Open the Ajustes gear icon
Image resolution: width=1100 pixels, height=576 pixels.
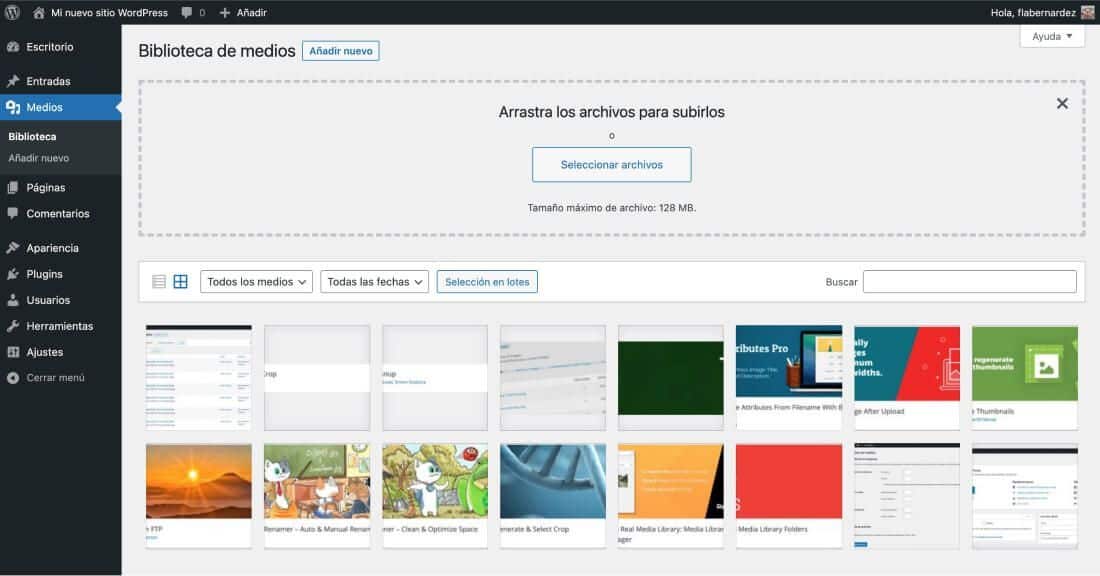13,351
